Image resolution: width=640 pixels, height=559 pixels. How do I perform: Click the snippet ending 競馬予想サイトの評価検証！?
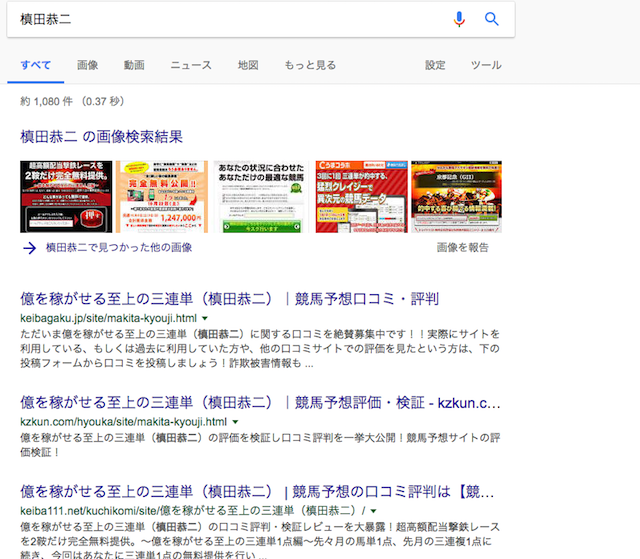point(260,445)
